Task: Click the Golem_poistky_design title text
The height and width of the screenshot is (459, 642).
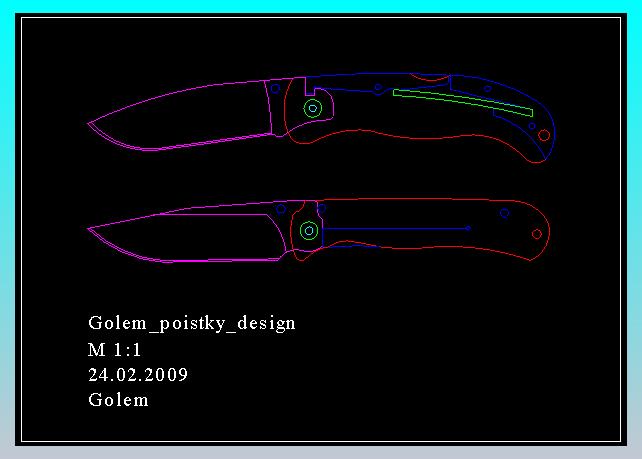Action: pos(192,323)
